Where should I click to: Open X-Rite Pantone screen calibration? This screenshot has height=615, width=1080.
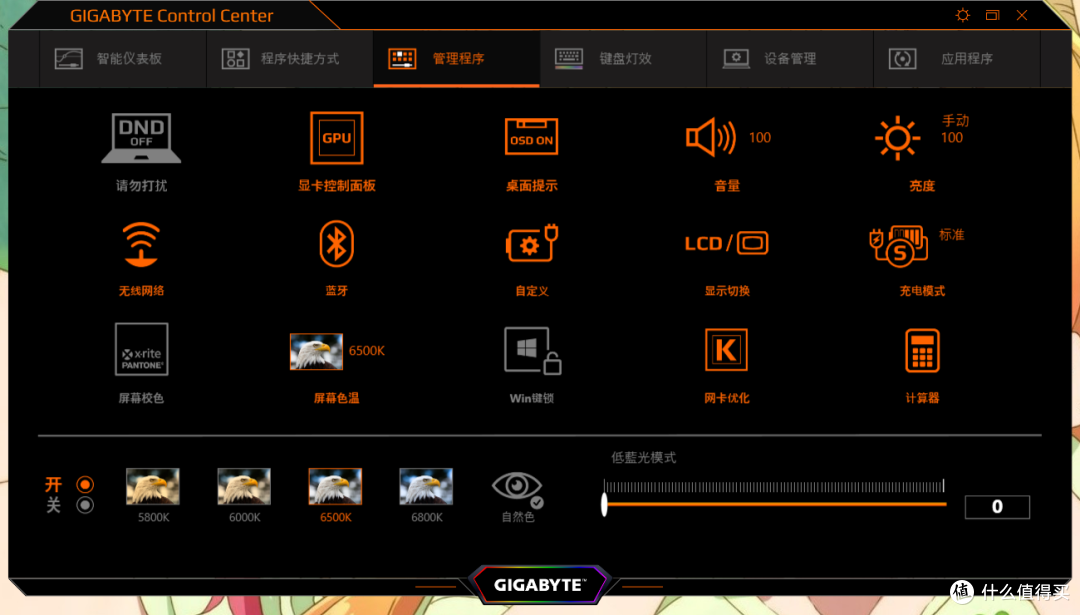click(141, 349)
